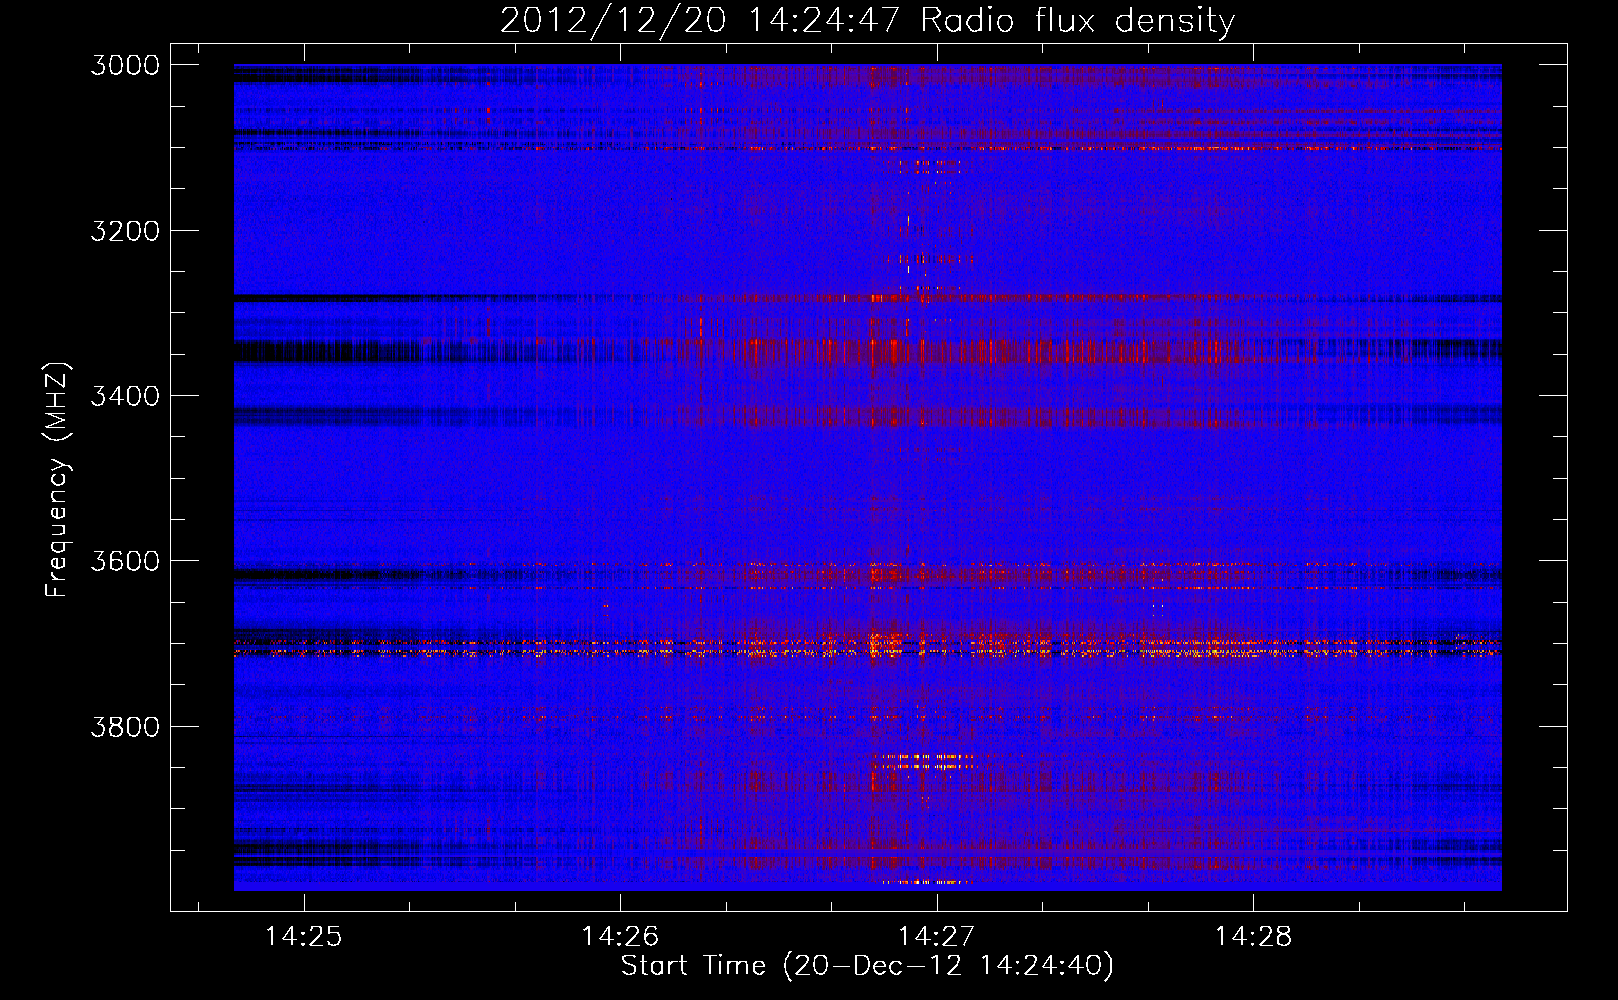The image size is (1618, 1000).
Task: Click the 14:26 time tick label
Action: [620, 936]
